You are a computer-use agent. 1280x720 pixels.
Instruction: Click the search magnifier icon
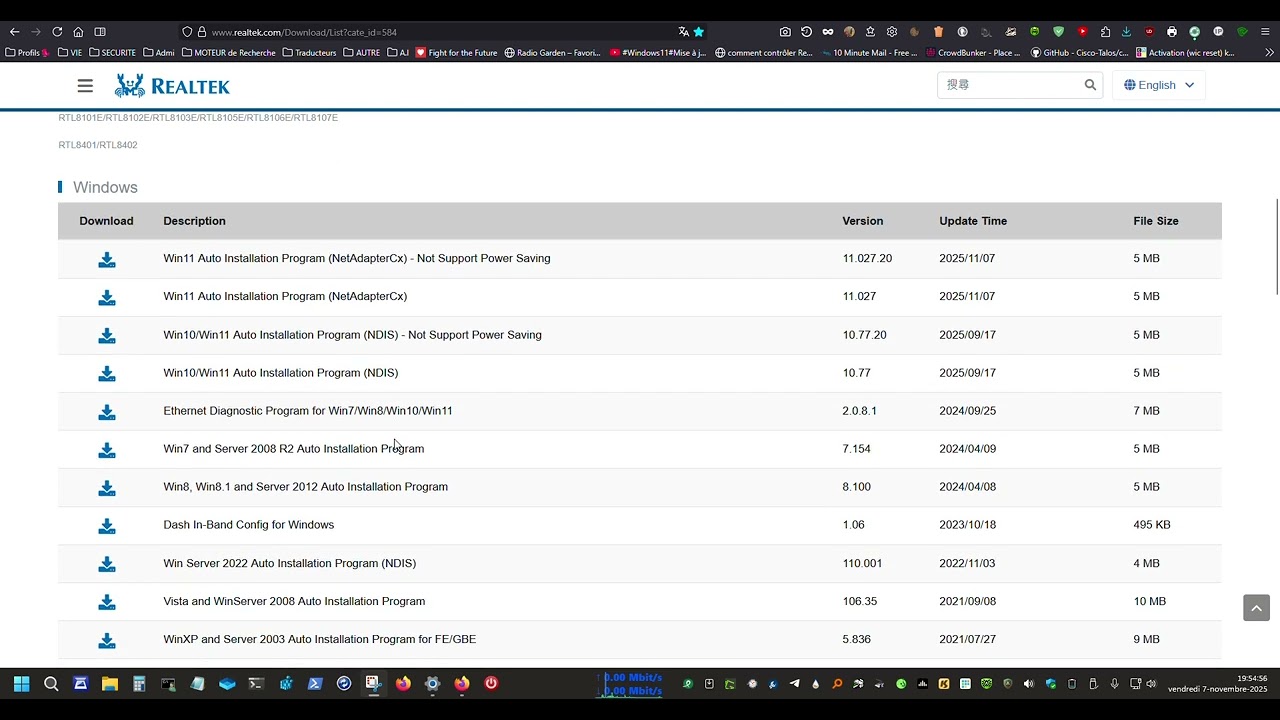[x=1090, y=85]
